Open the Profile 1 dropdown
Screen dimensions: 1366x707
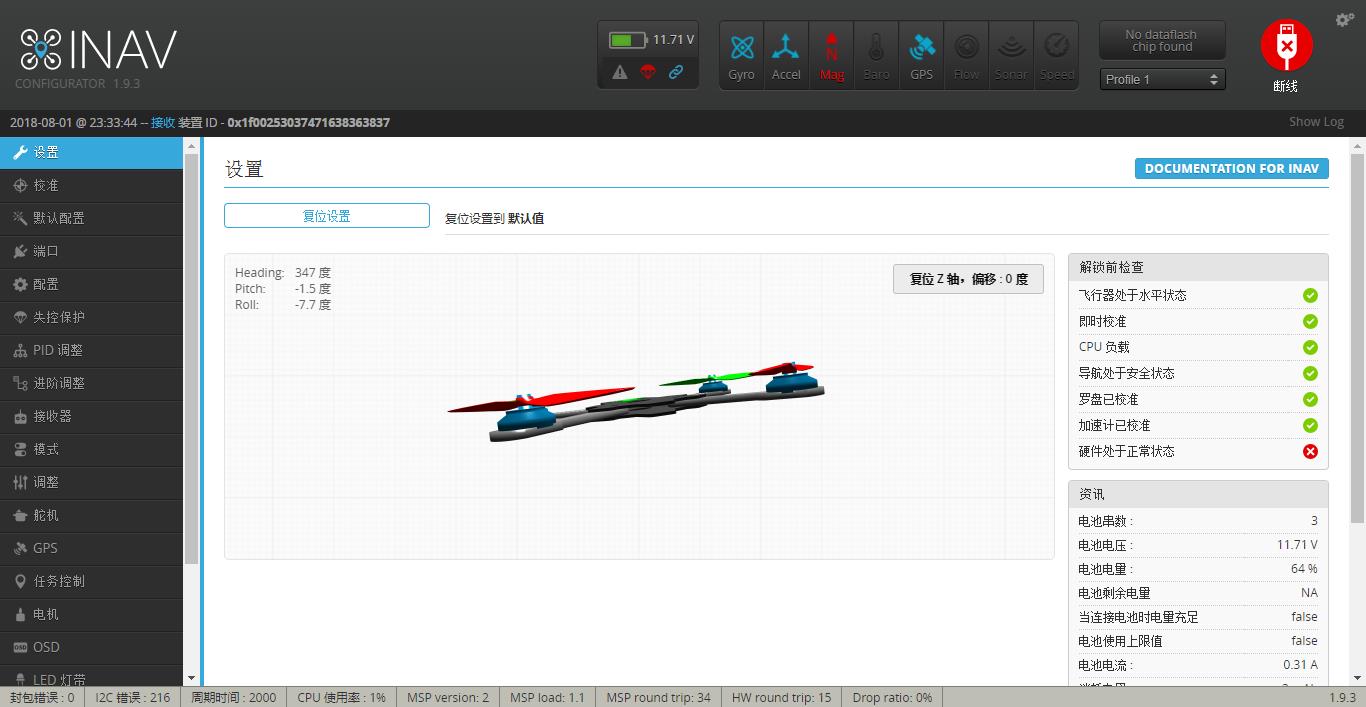[x=1162, y=79]
